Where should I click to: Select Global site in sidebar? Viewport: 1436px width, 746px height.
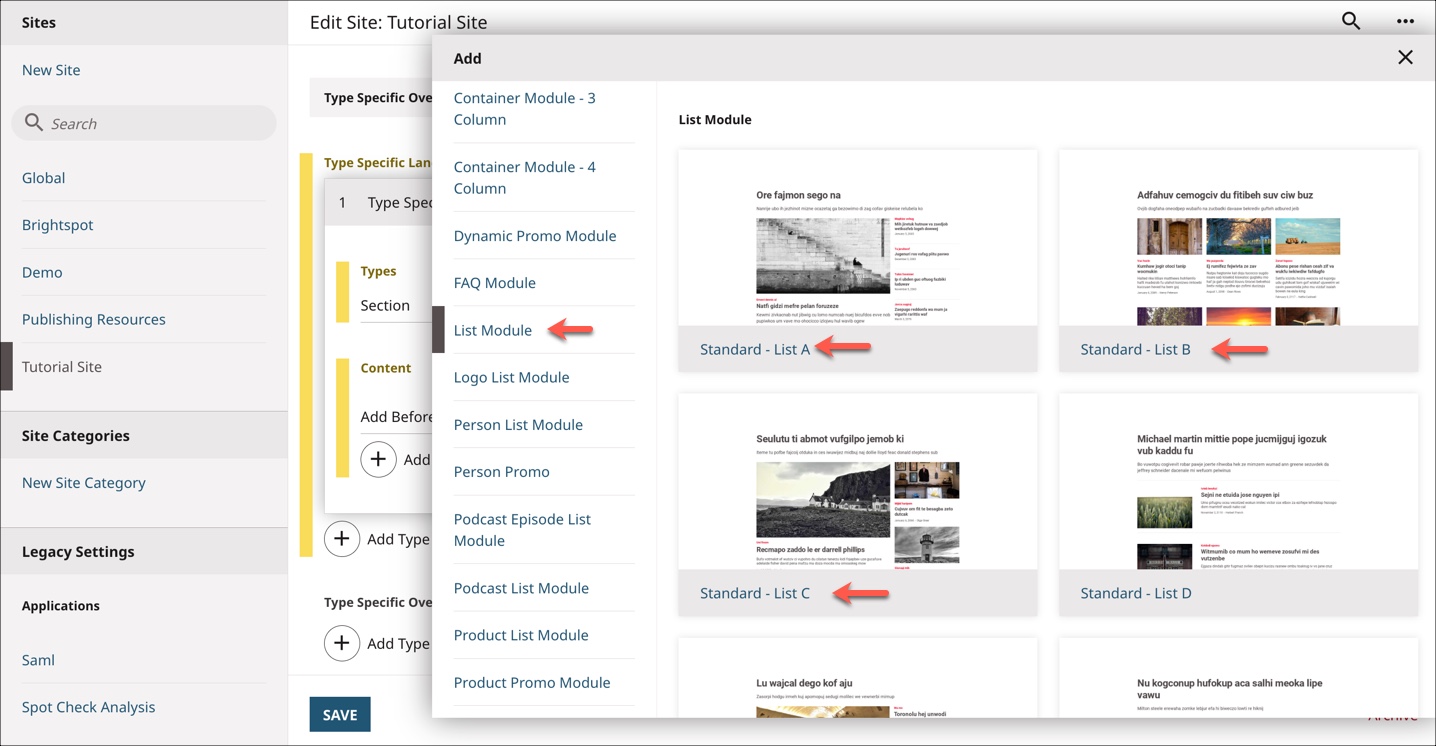(43, 178)
